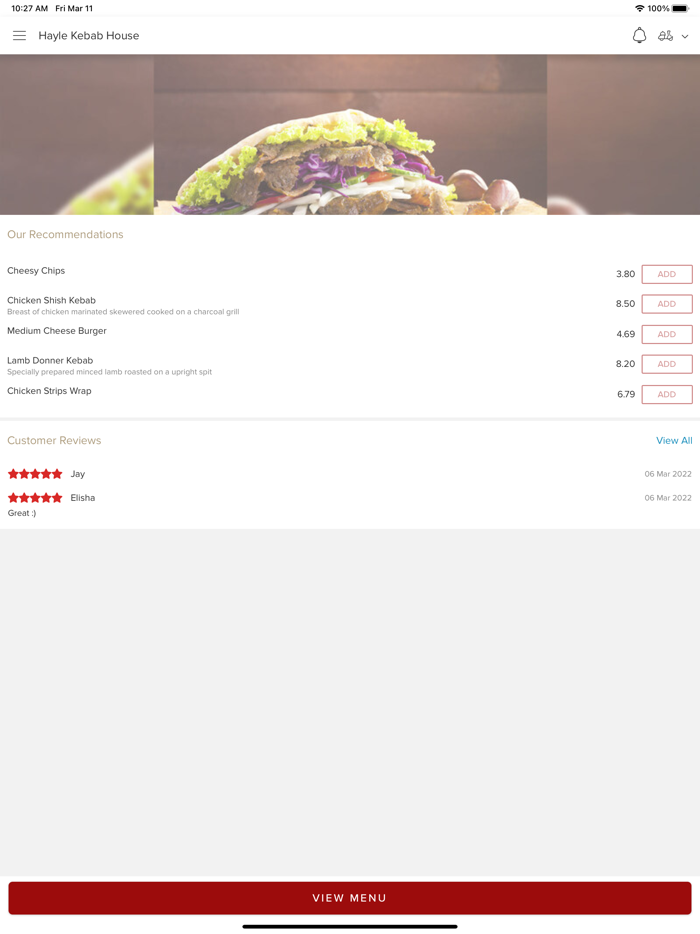Viewport: 700px width, 934px height.
Task: Open the hamburger menu icon
Action: tap(19, 36)
